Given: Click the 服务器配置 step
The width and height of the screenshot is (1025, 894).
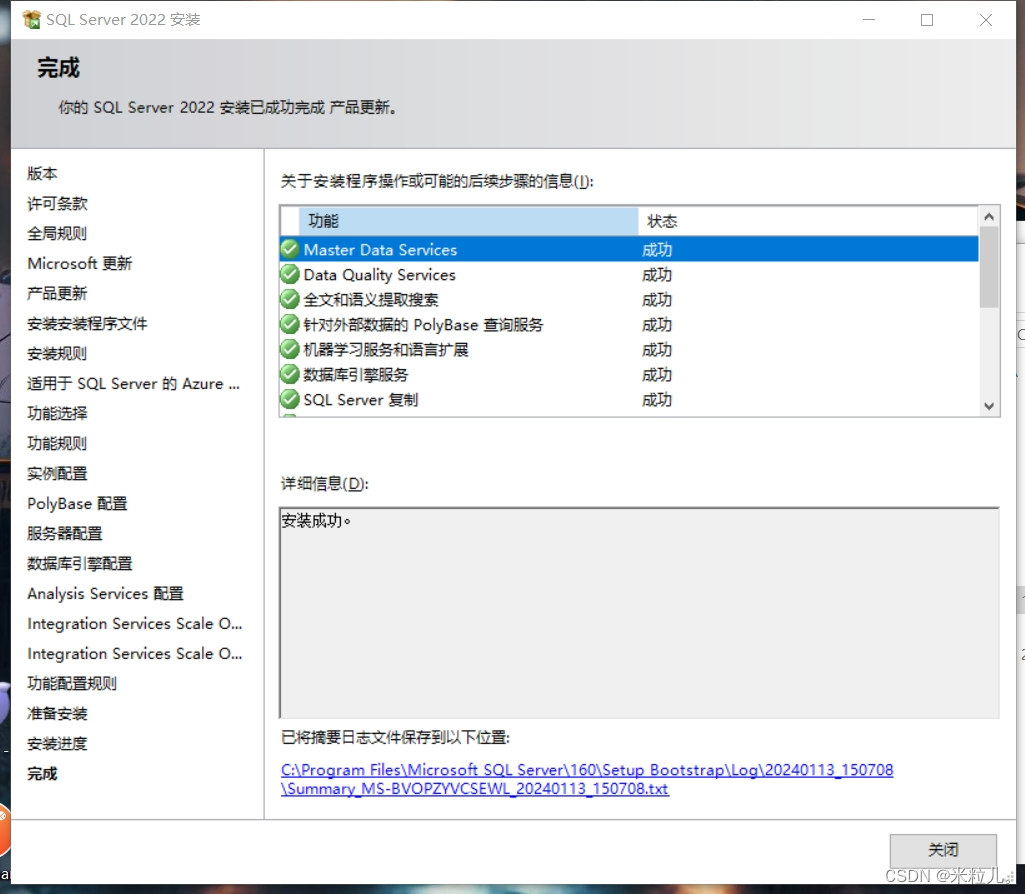Looking at the screenshot, I should click(65, 533).
